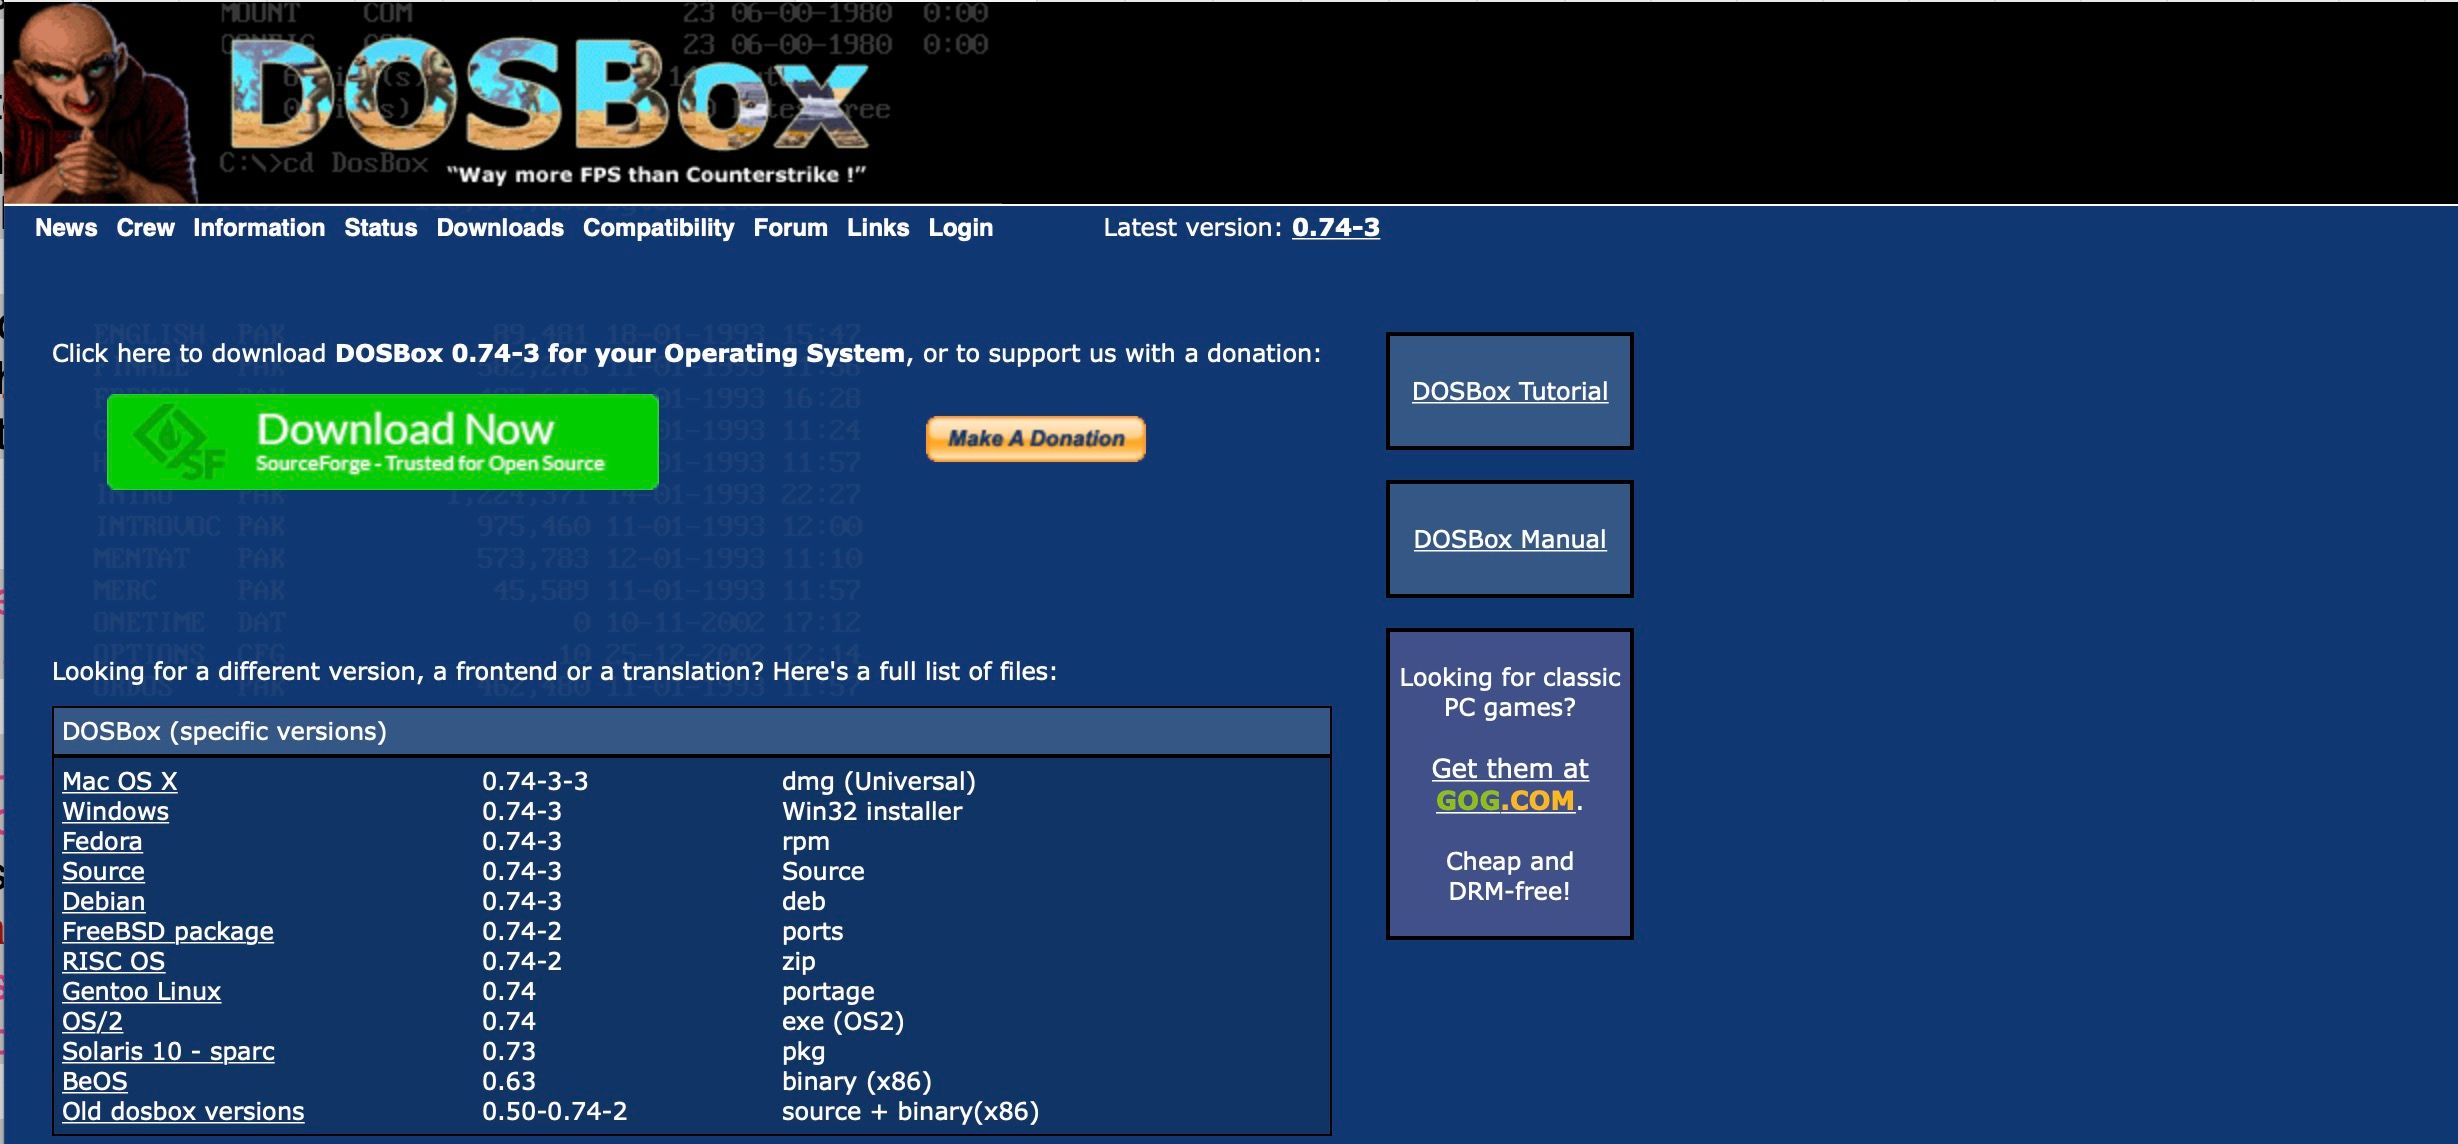
Task: Click the Old dosbox versions link
Action: 182,1111
